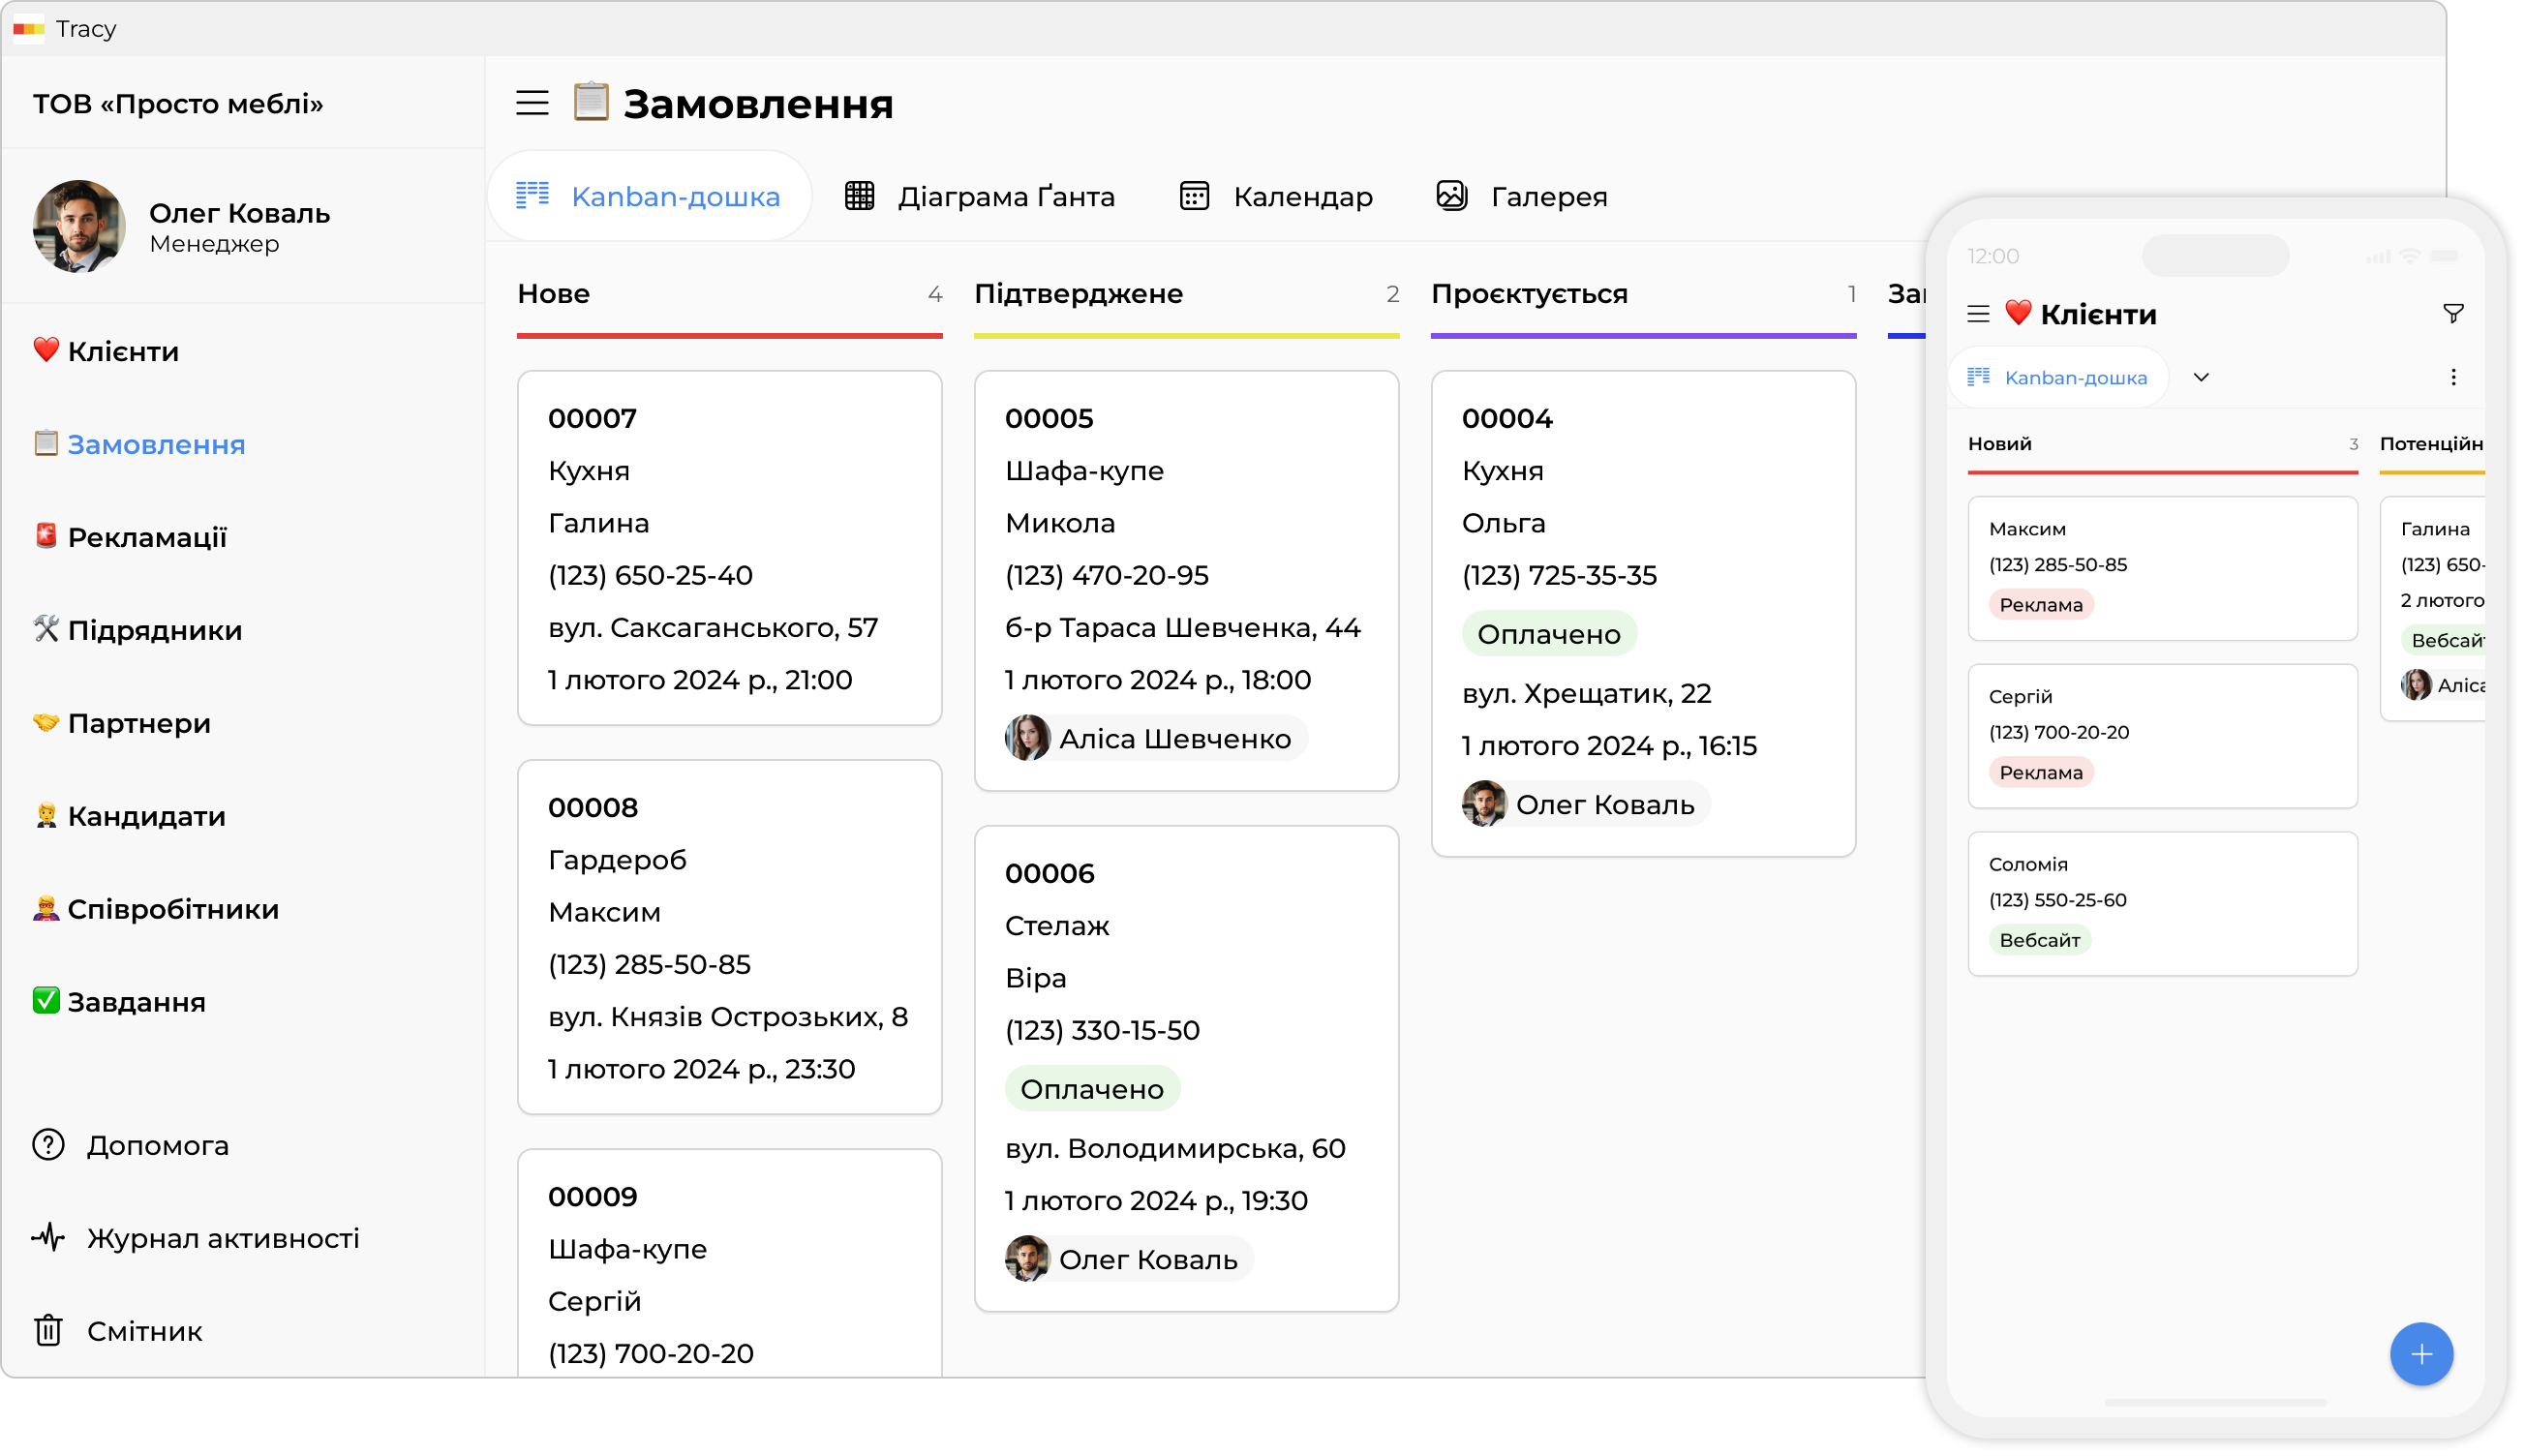This screenshot has height=1456, width=2525.
Task: Click the Реклама tag on Максим card
Action: pyautogui.click(x=2040, y=605)
